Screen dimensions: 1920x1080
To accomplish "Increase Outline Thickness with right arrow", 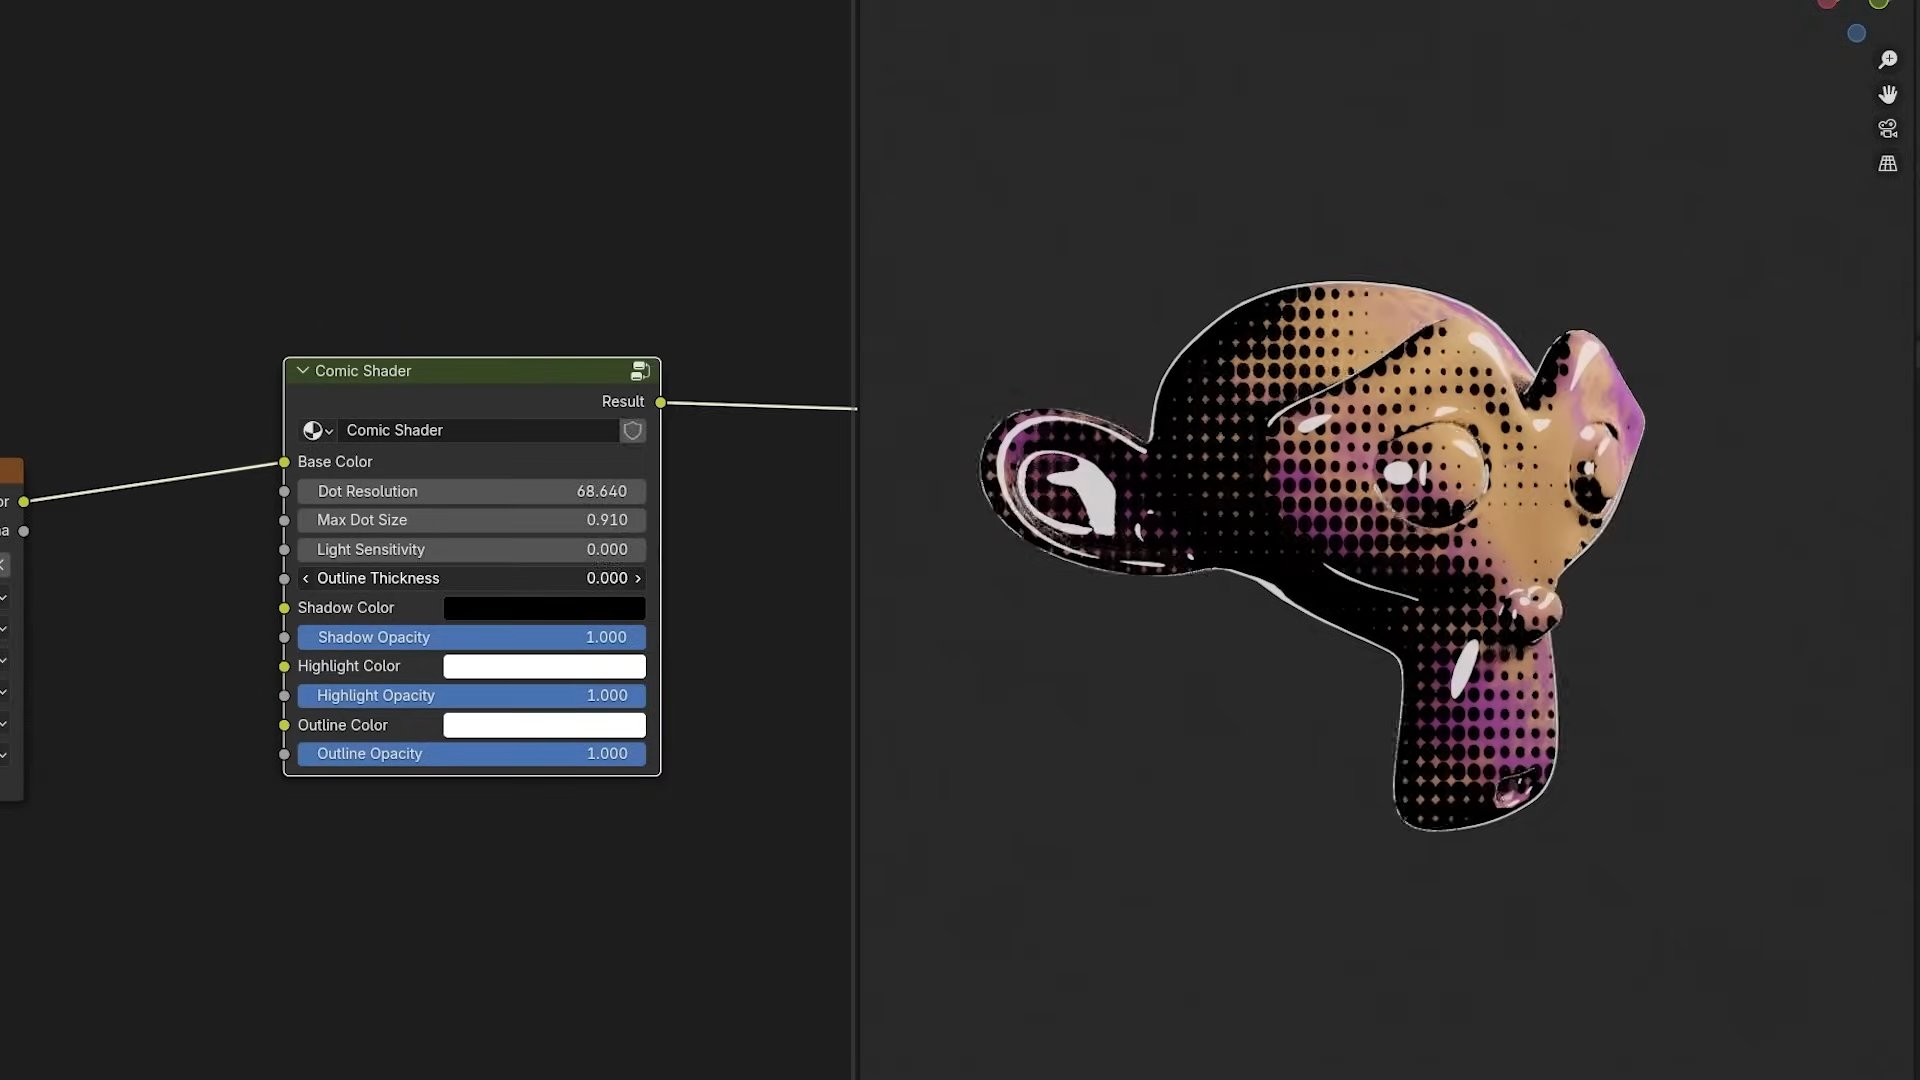I will 638,579.
